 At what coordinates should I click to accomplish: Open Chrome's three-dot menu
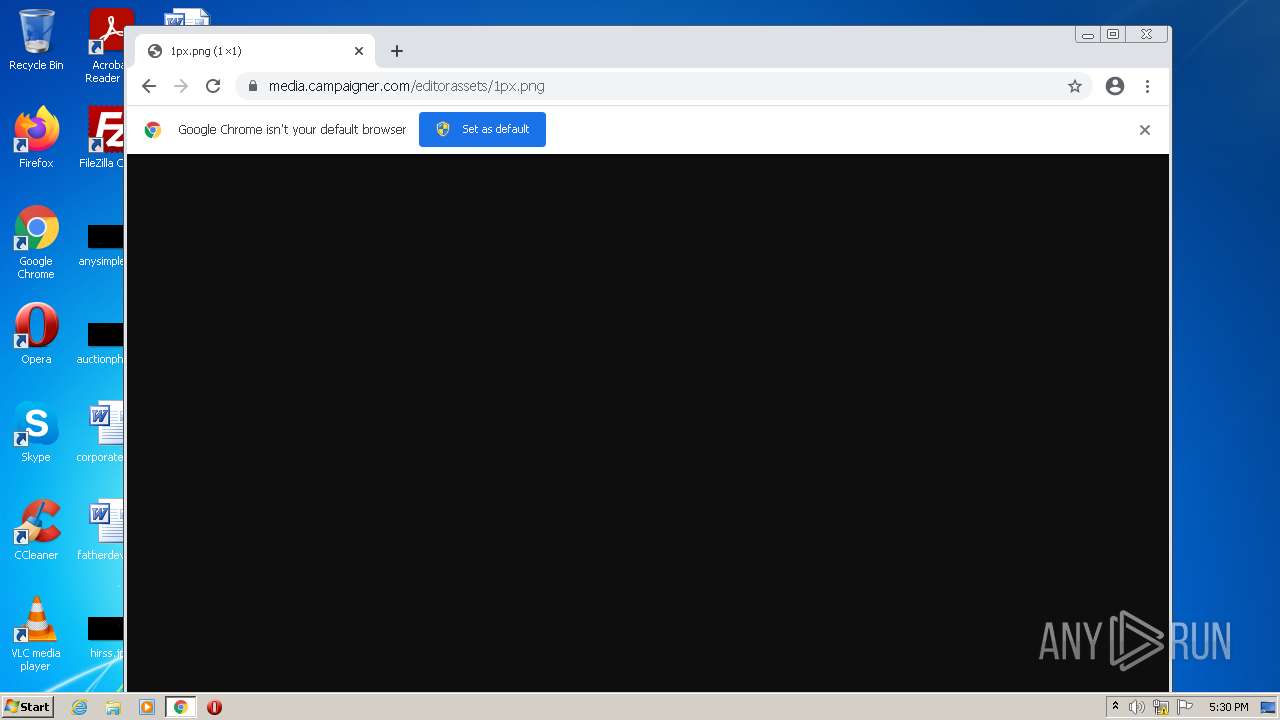point(1147,86)
